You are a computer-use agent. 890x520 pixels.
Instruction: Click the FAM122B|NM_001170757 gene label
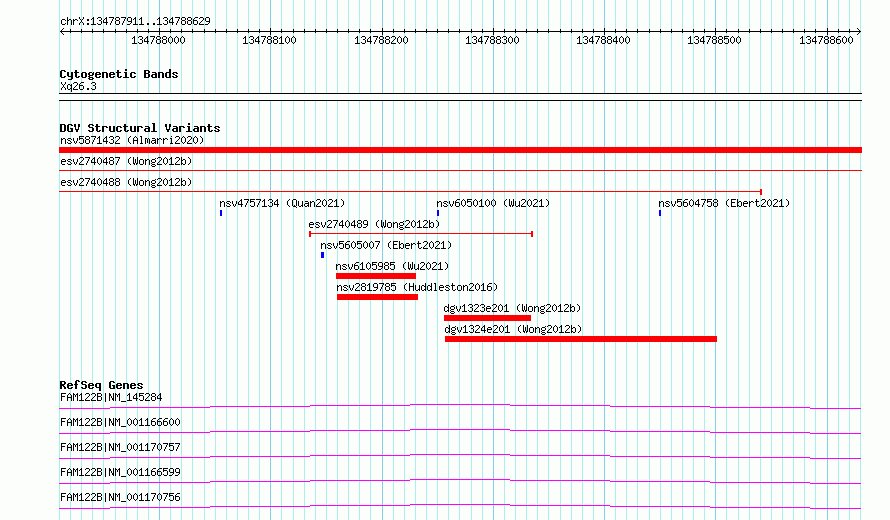pyautogui.click(x=120, y=447)
